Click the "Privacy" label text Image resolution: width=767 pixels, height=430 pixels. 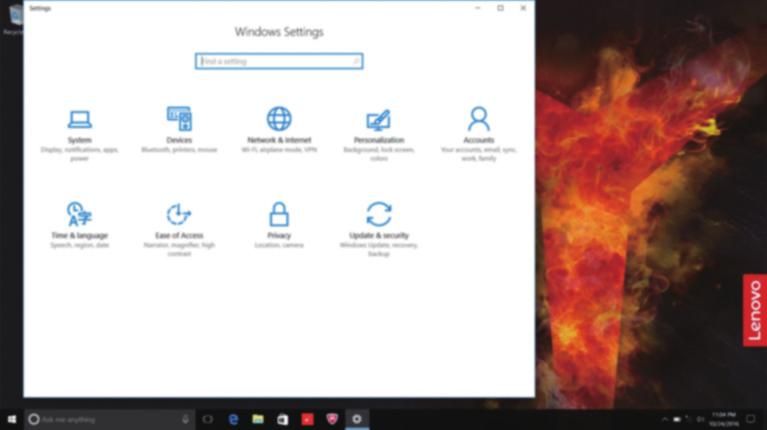tap(279, 235)
